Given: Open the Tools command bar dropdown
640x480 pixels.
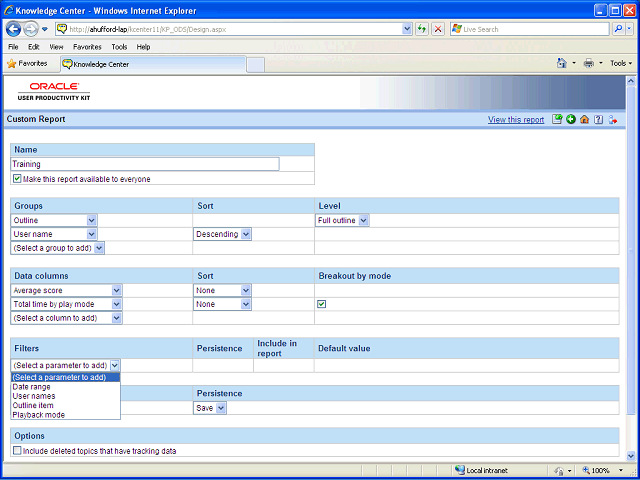Looking at the screenshot, I should pos(621,63).
